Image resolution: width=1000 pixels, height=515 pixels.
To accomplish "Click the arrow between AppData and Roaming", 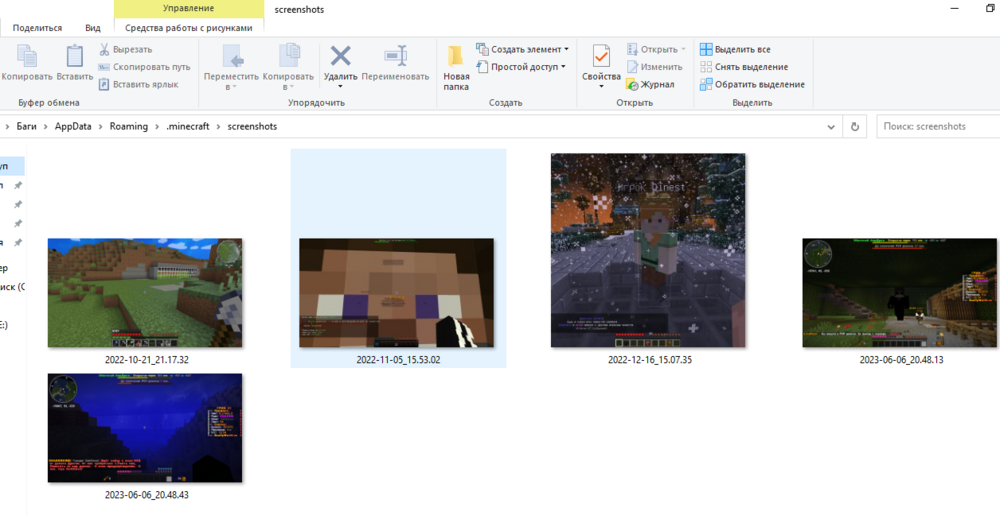I will (x=101, y=126).
